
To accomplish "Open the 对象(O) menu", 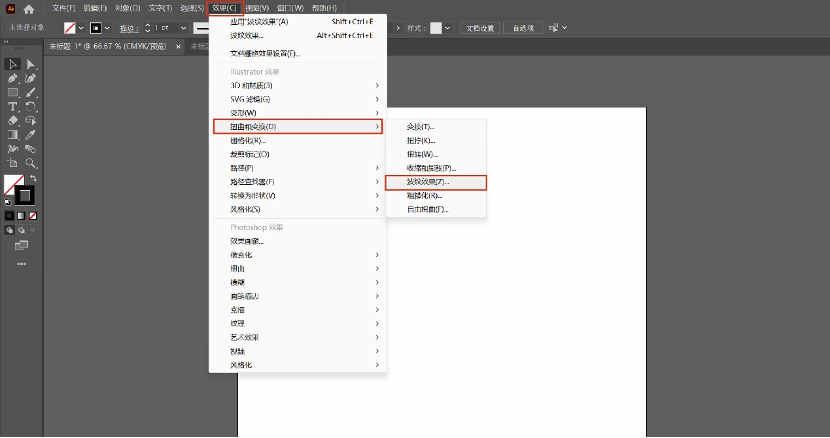I will [x=128, y=8].
